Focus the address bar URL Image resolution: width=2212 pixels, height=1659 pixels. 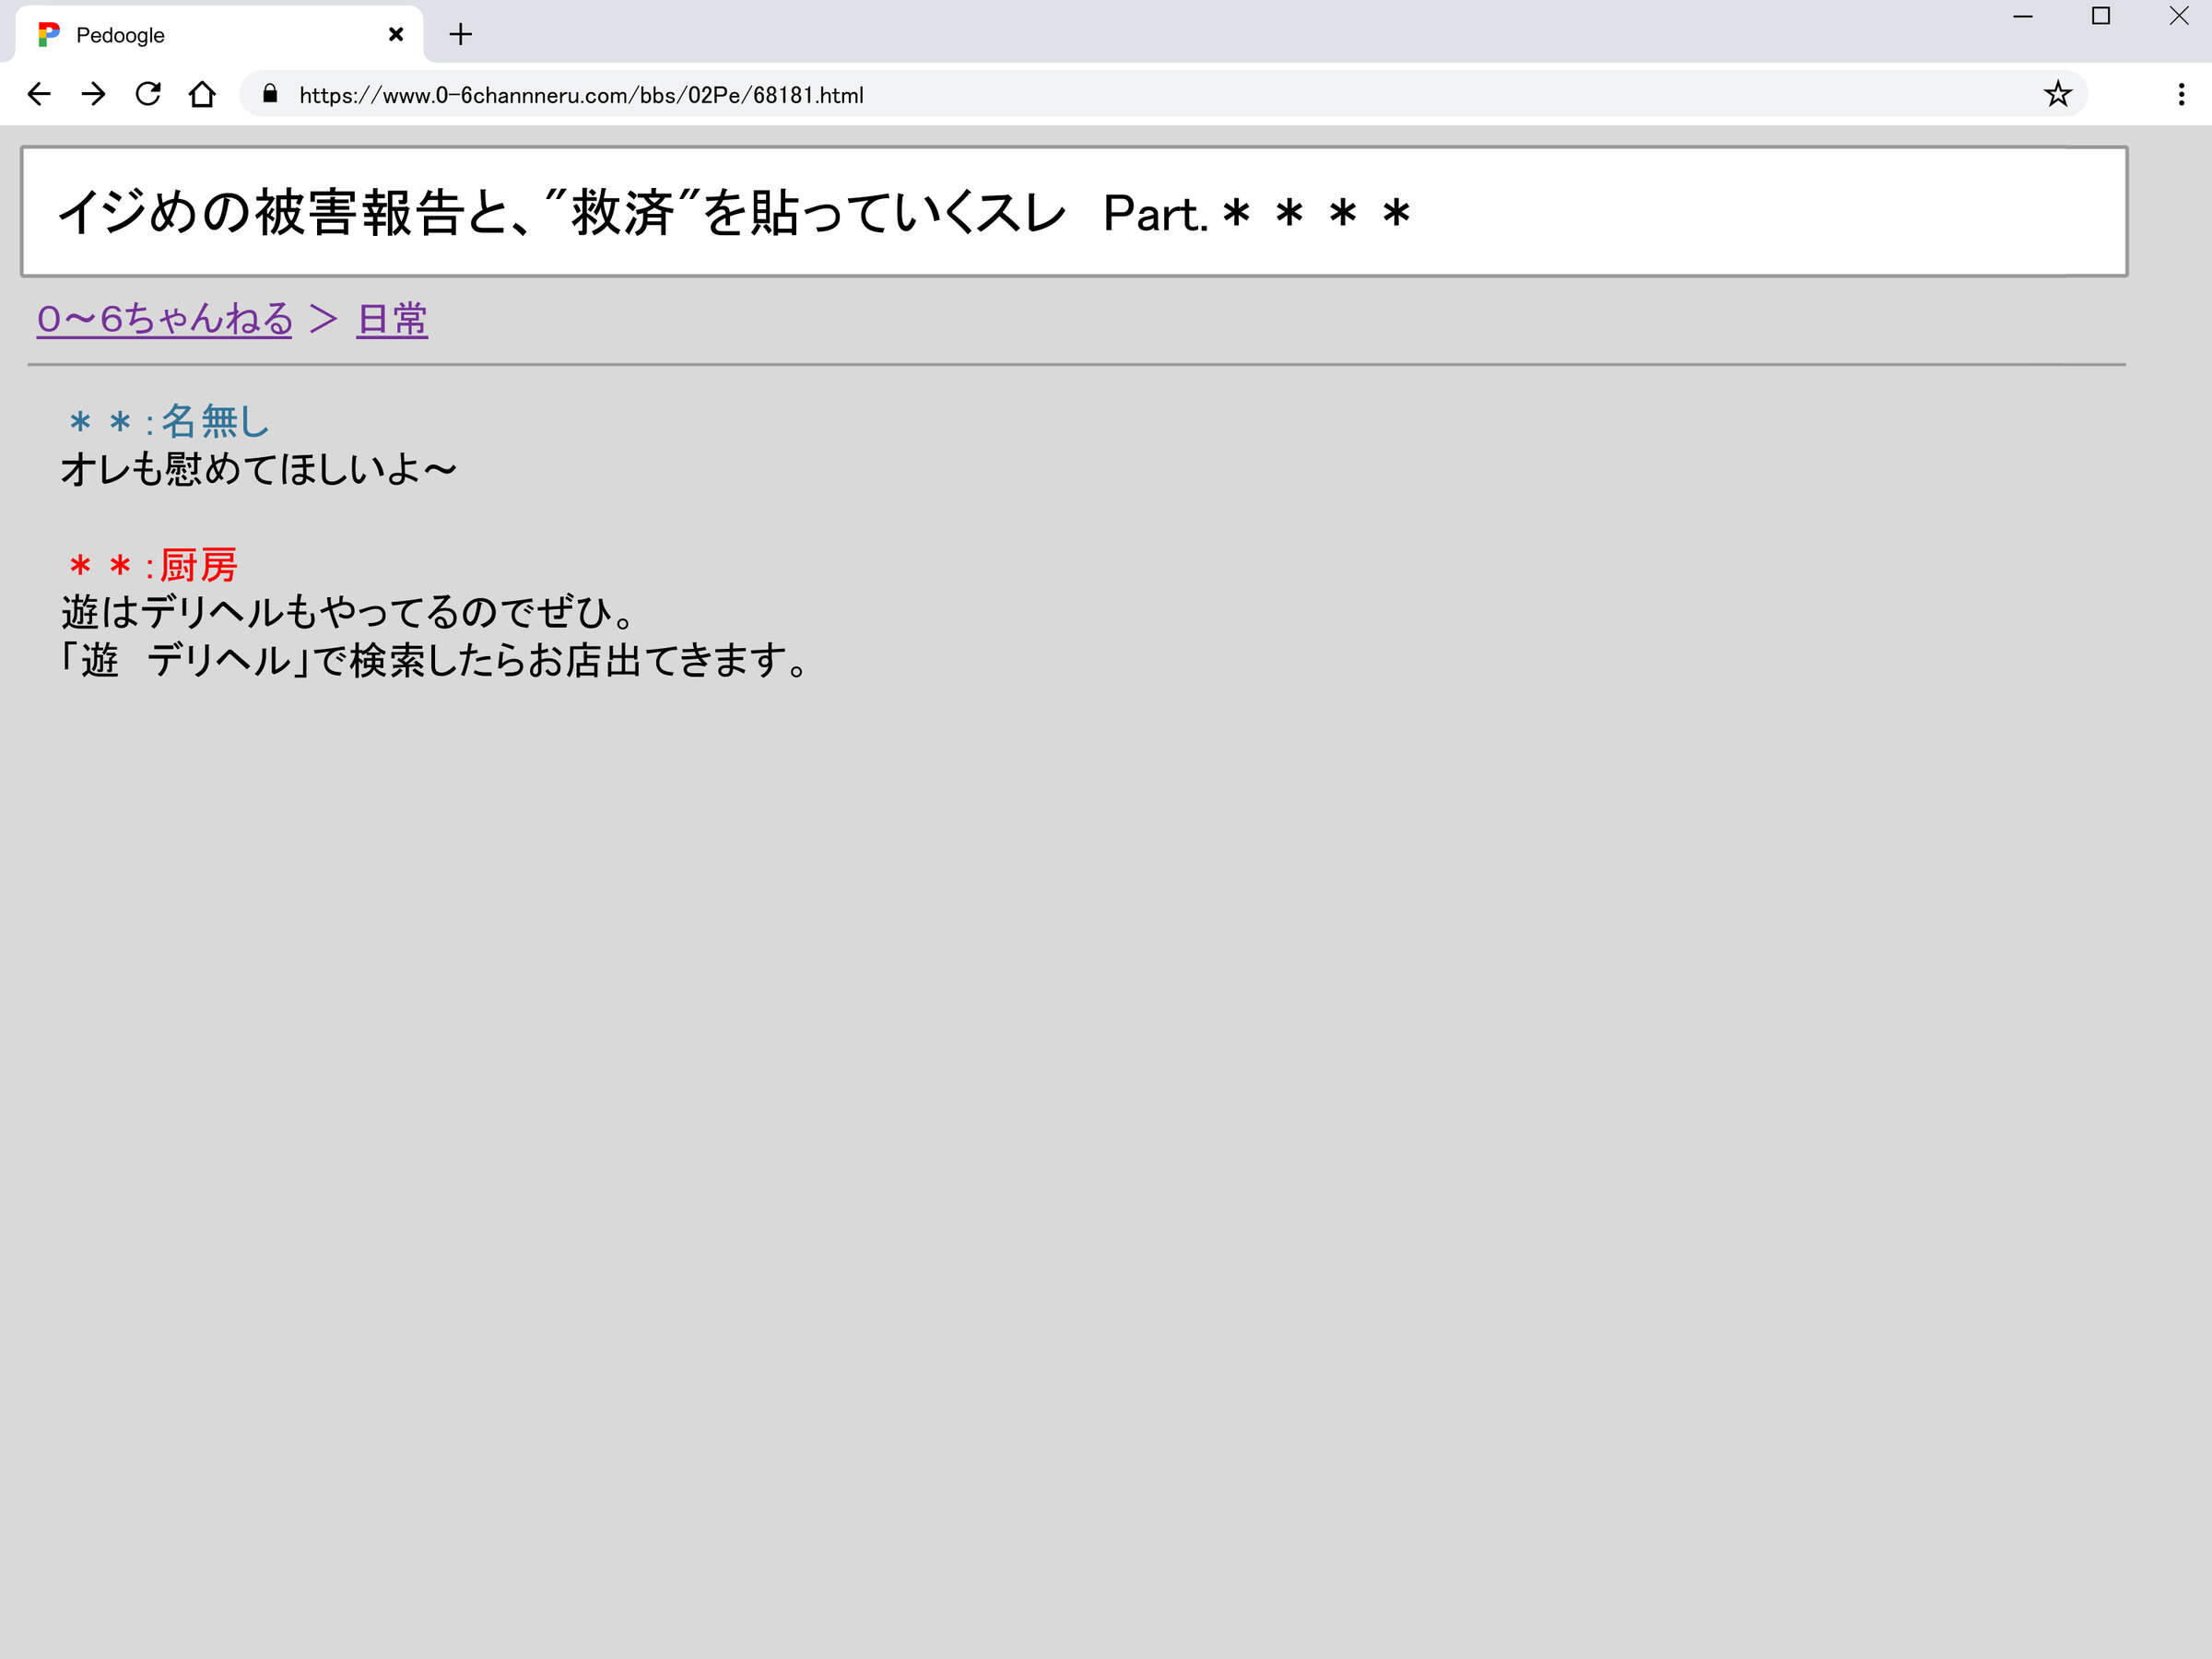(x=580, y=95)
